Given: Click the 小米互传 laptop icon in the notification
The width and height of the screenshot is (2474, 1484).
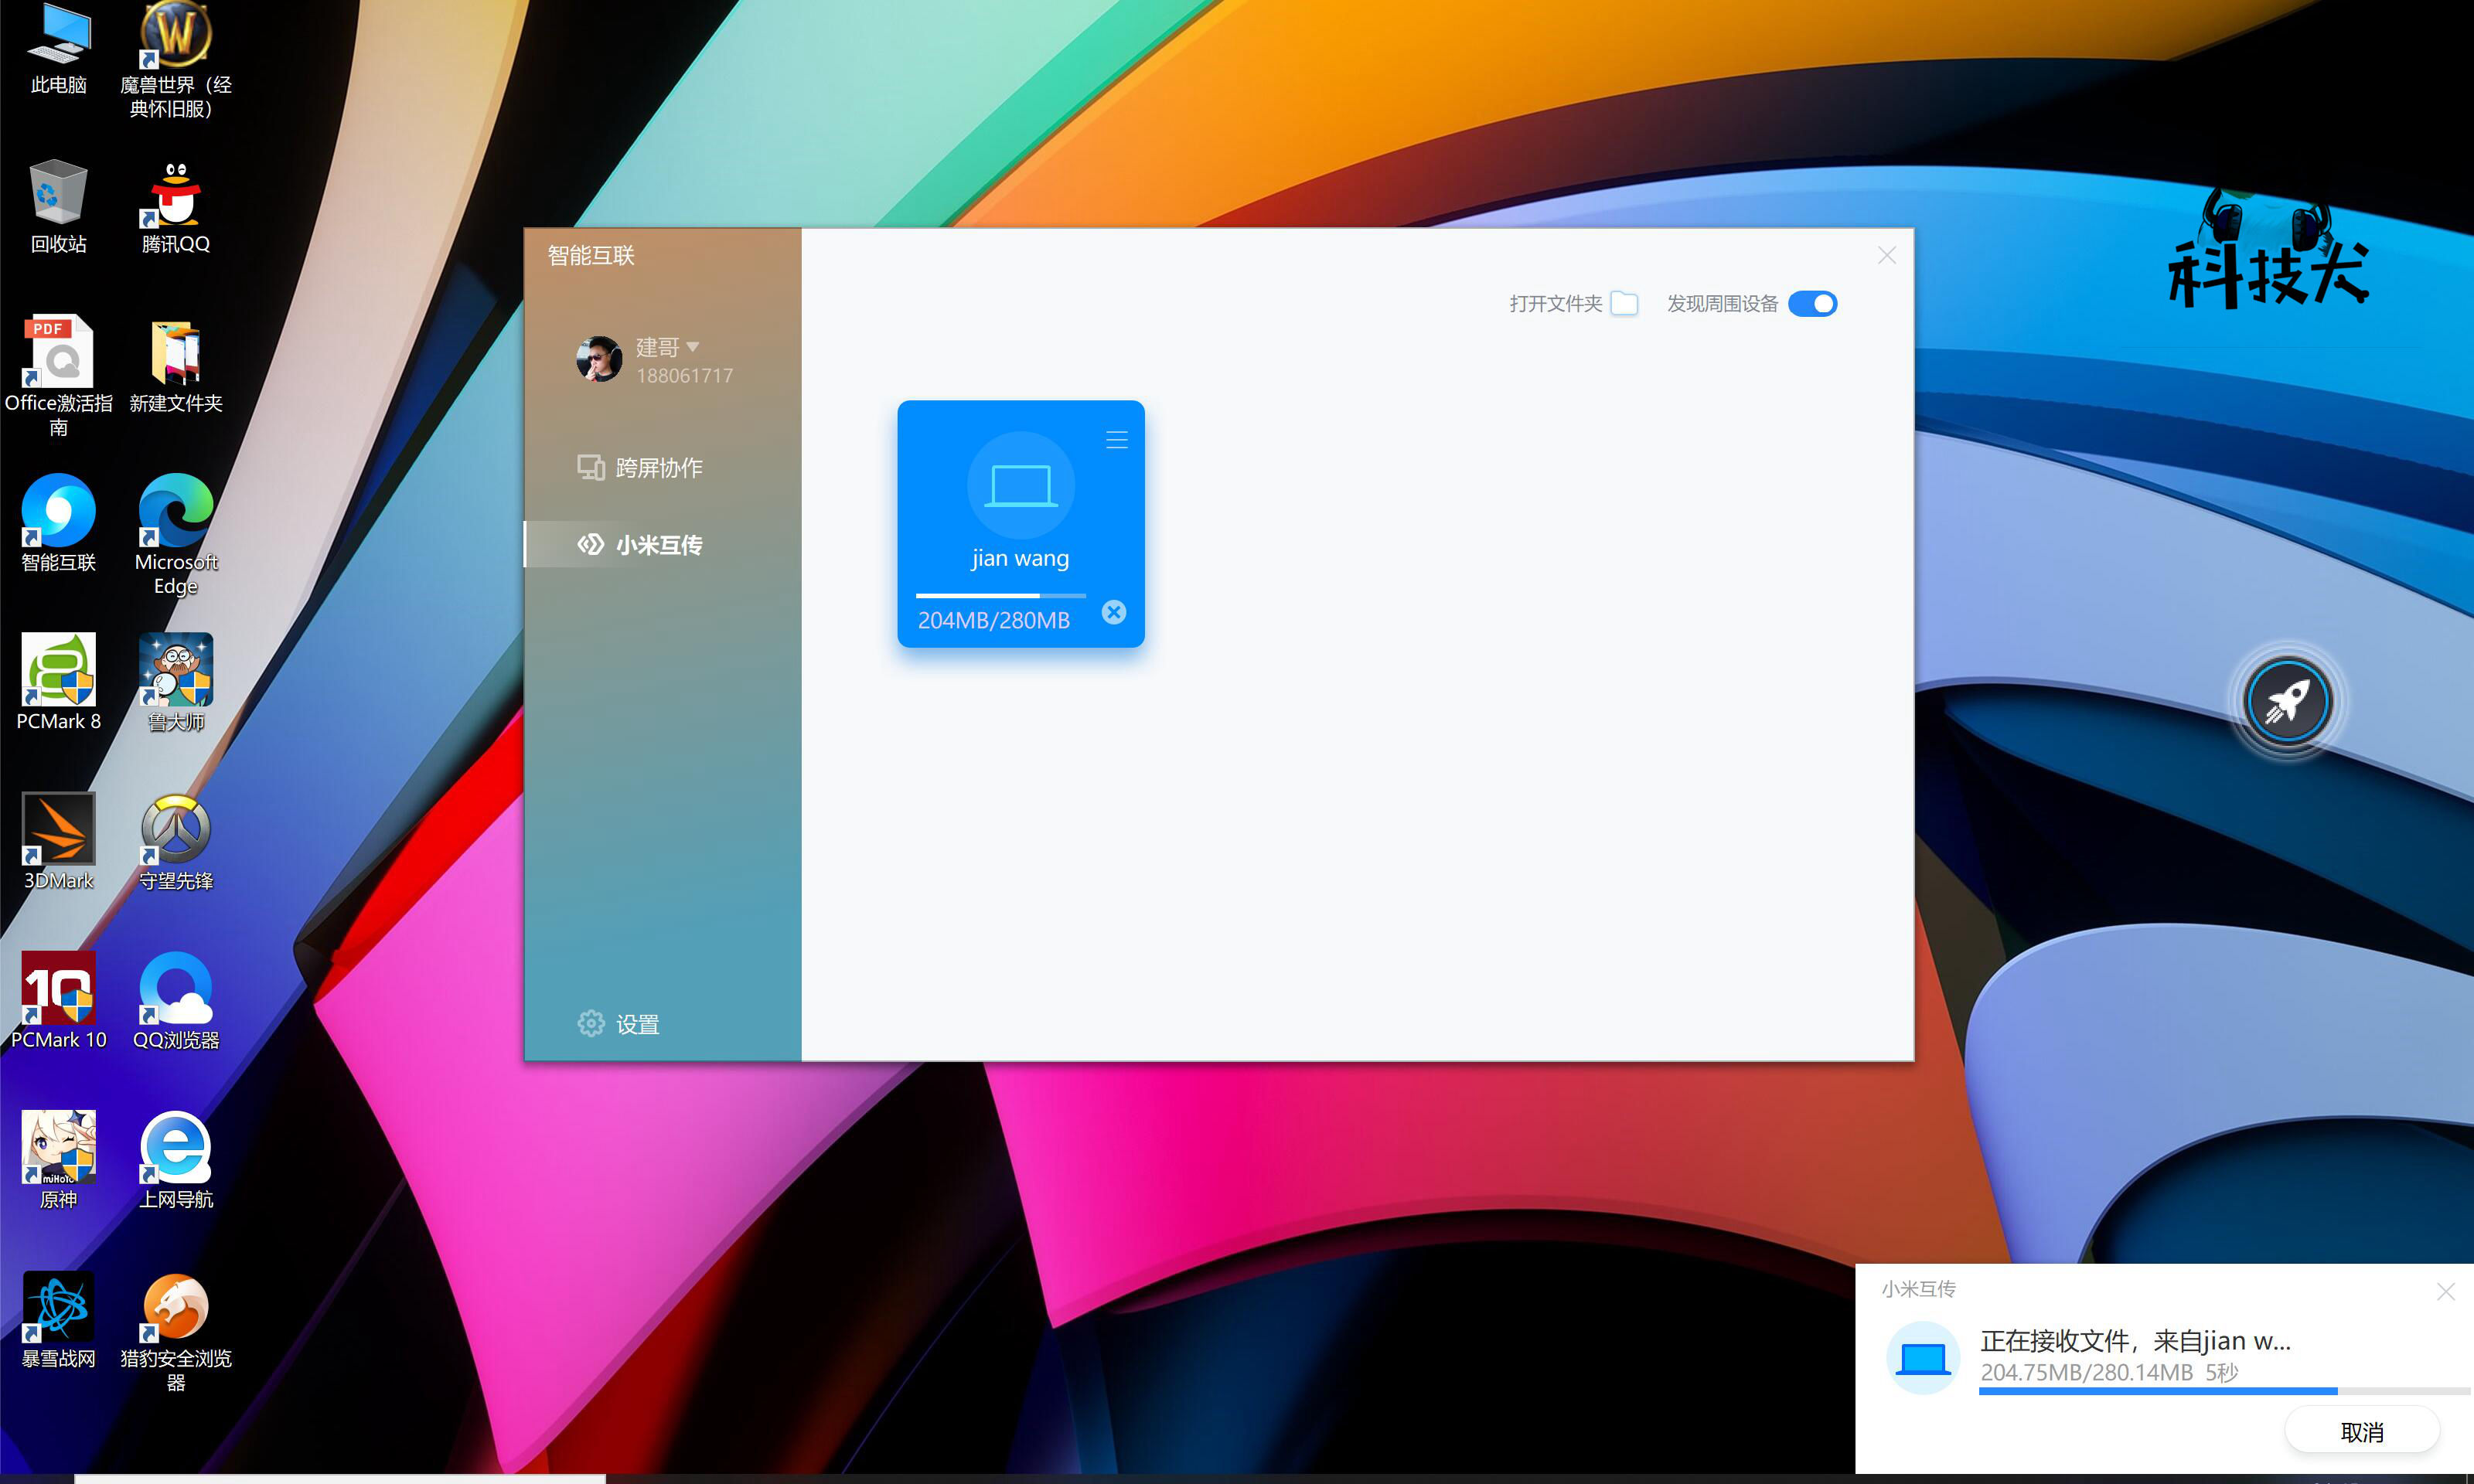Looking at the screenshot, I should pyautogui.click(x=1923, y=1357).
